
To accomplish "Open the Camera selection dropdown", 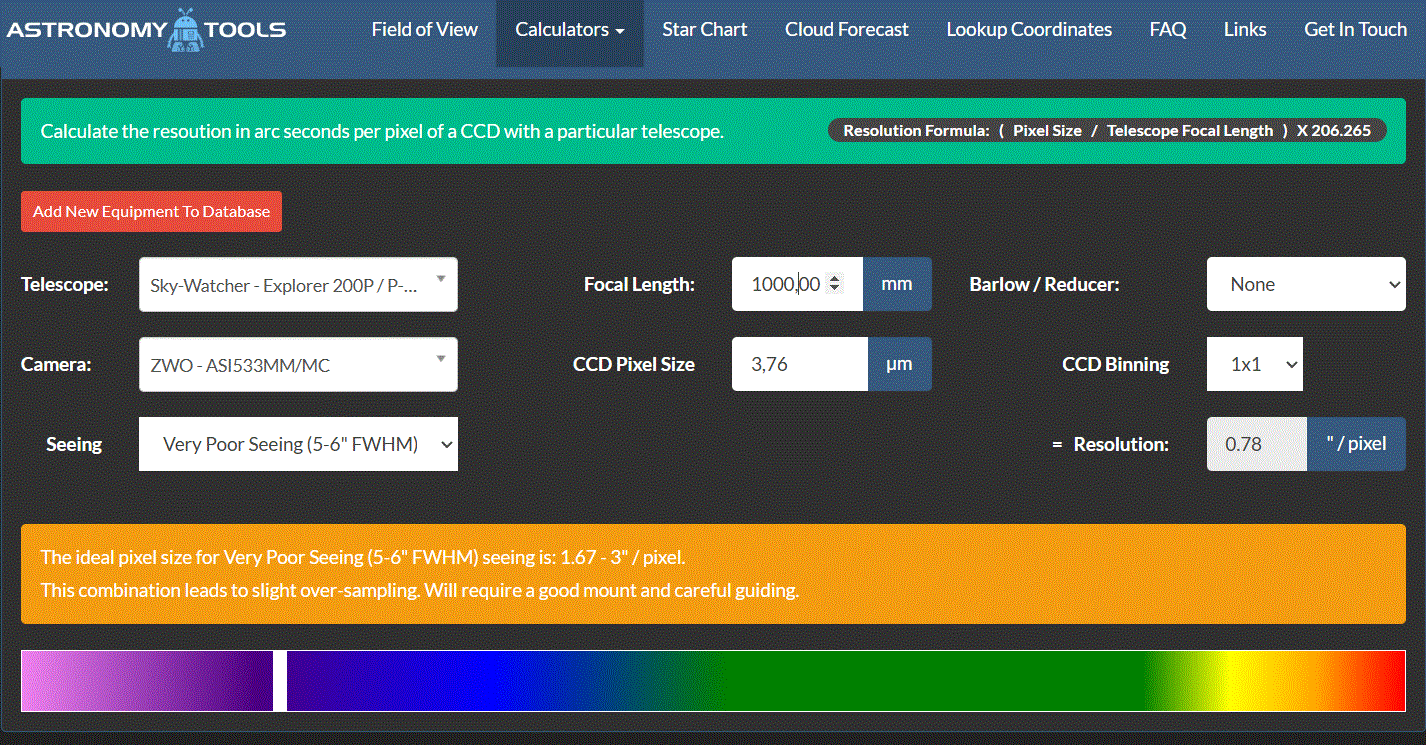I will pos(298,364).
